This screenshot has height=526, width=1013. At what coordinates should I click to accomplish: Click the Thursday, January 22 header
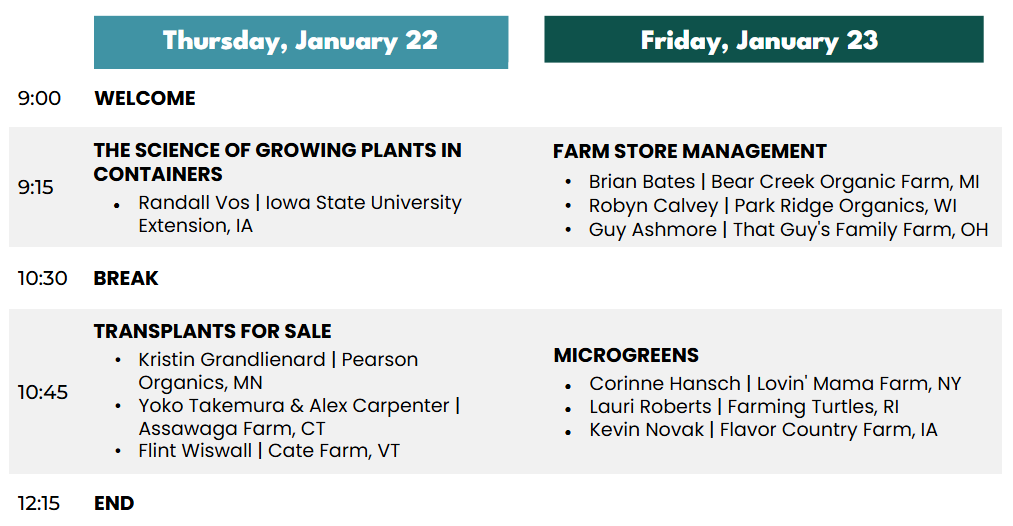tap(300, 41)
